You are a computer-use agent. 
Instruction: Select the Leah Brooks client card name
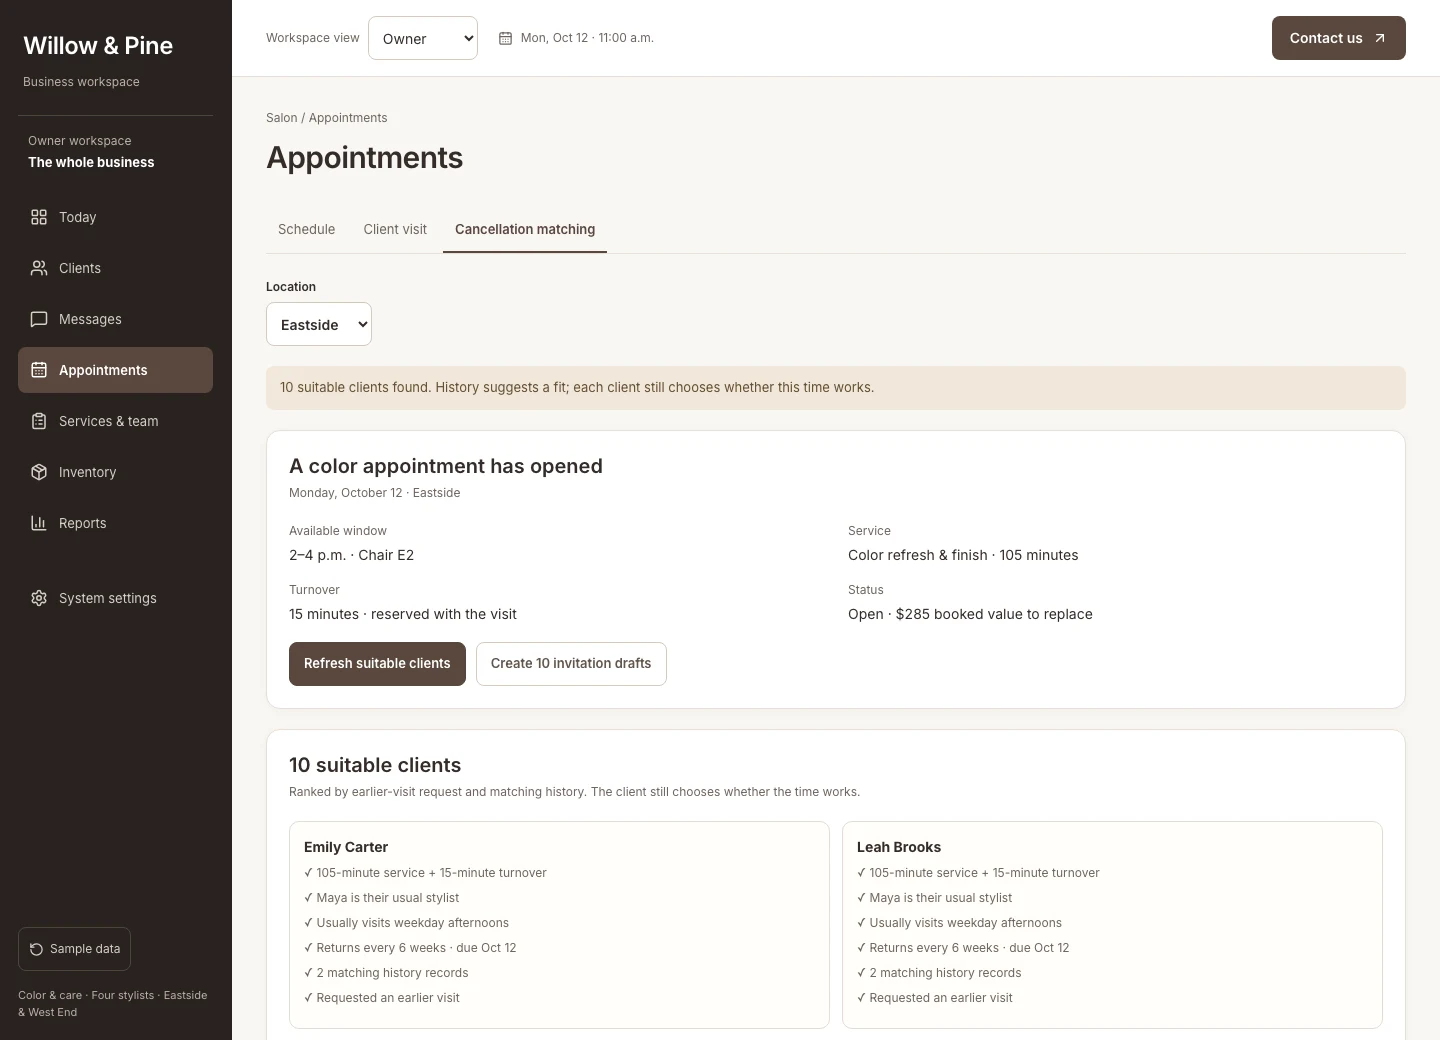899,847
